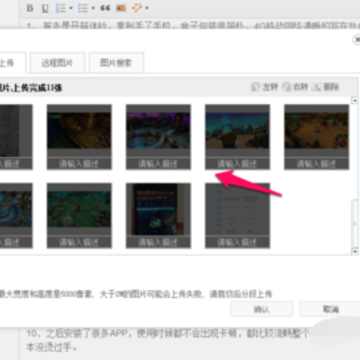
Task: Open magic wand dropdown arrow
Action: point(147,8)
